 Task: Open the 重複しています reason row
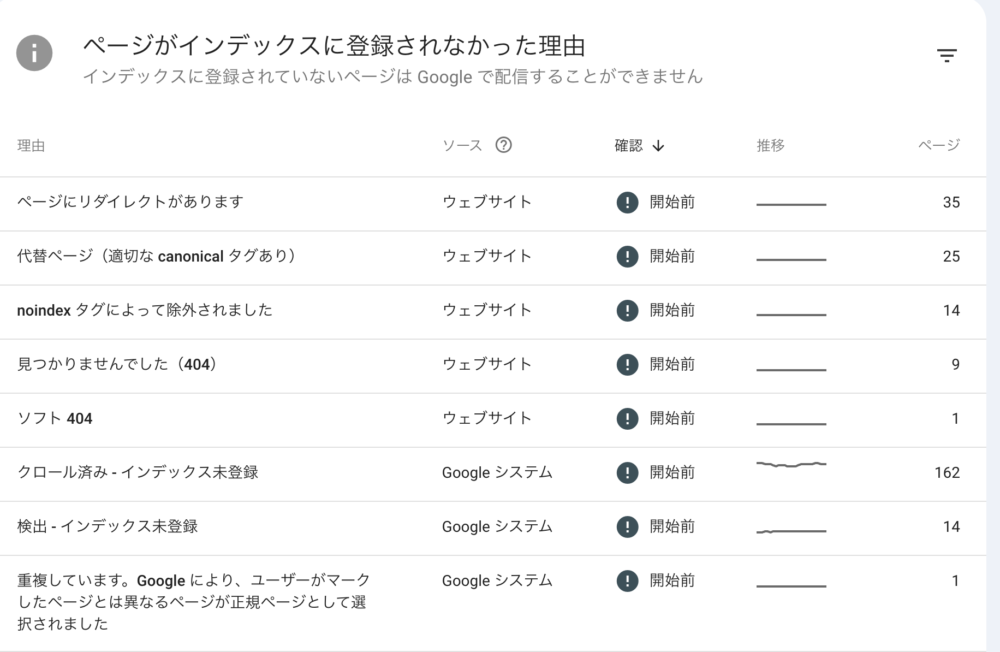click(x=493, y=603)
